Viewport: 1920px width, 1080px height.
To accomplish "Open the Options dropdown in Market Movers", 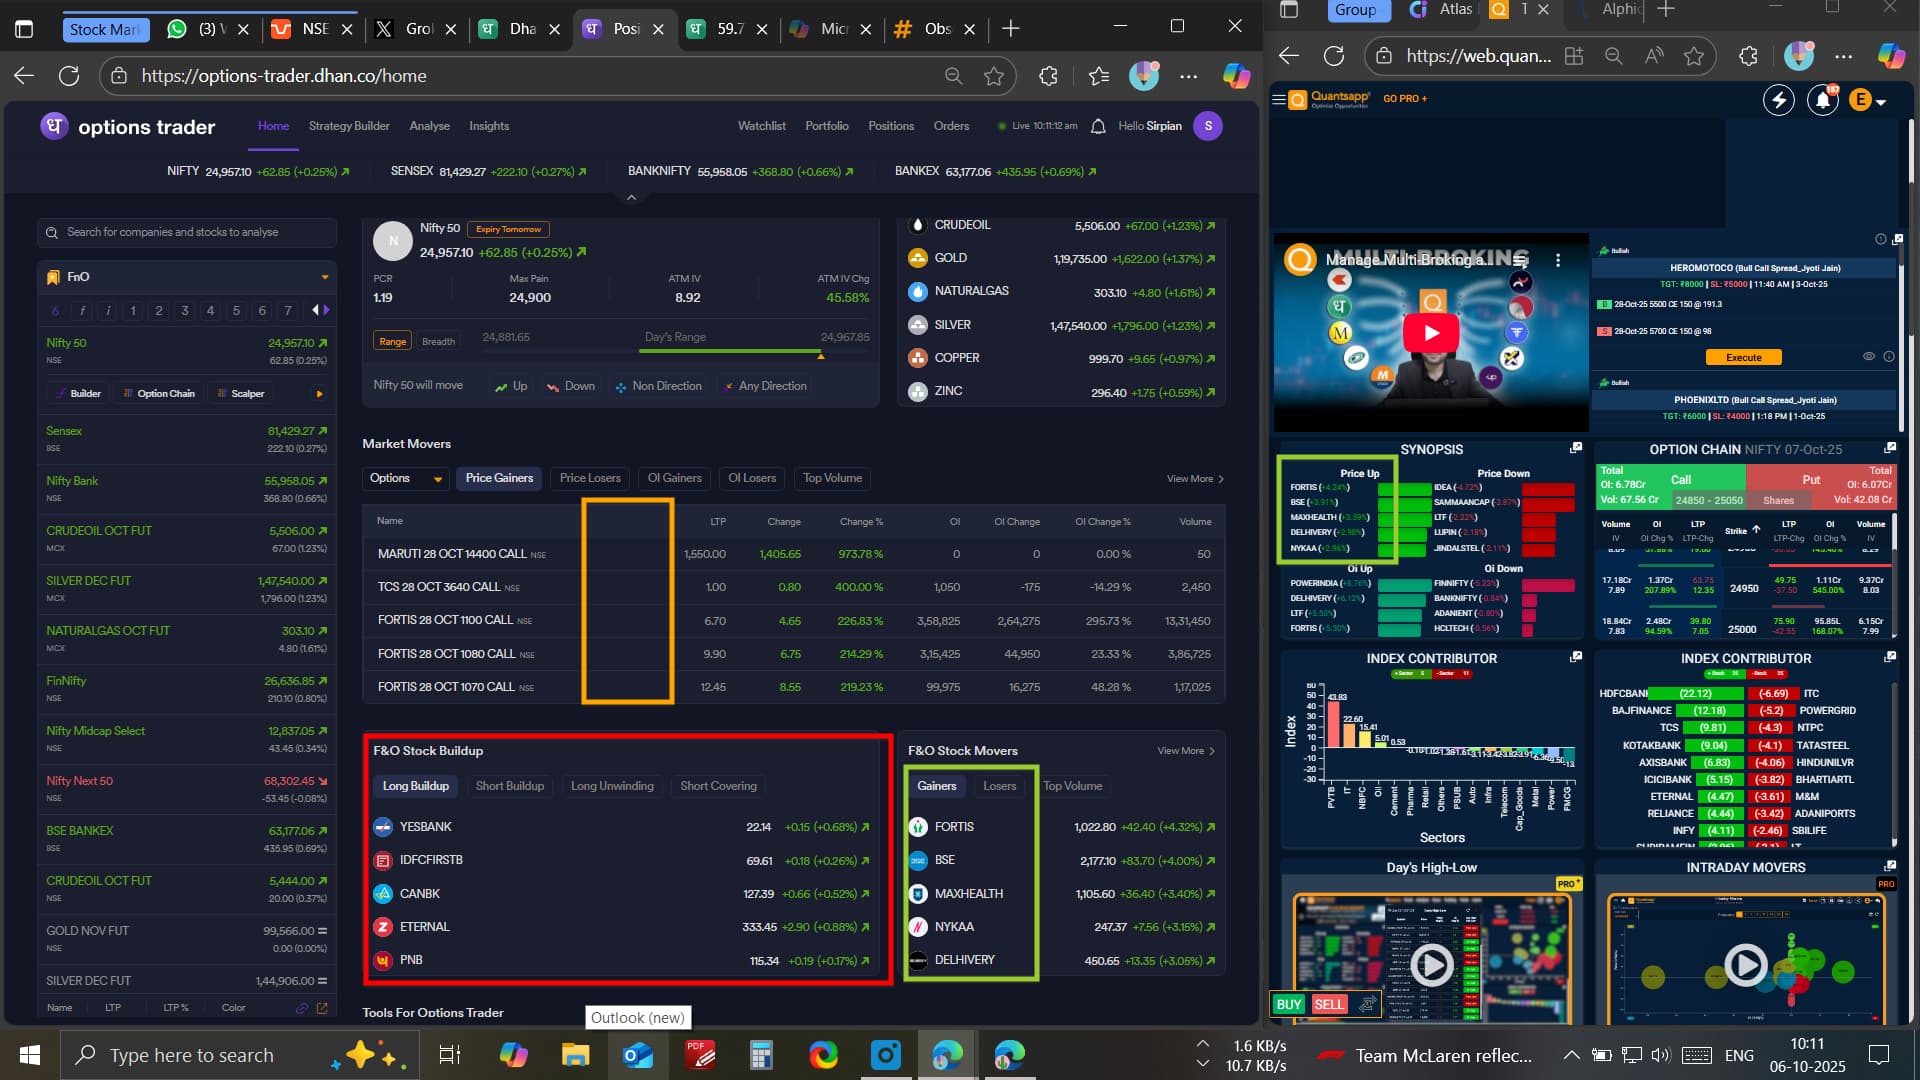I will coord(405,478).
